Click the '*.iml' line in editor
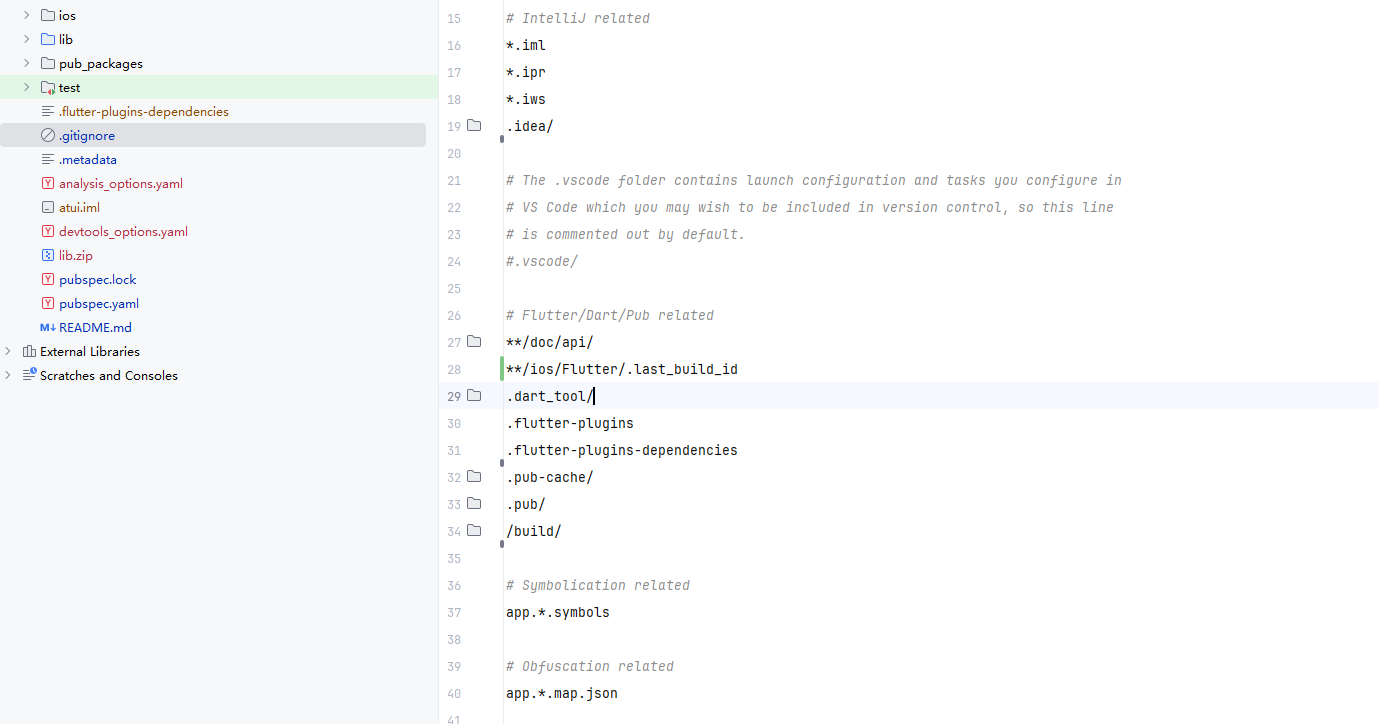The image size is (1379, 724). pyautogui.click(x=526, y=45)
